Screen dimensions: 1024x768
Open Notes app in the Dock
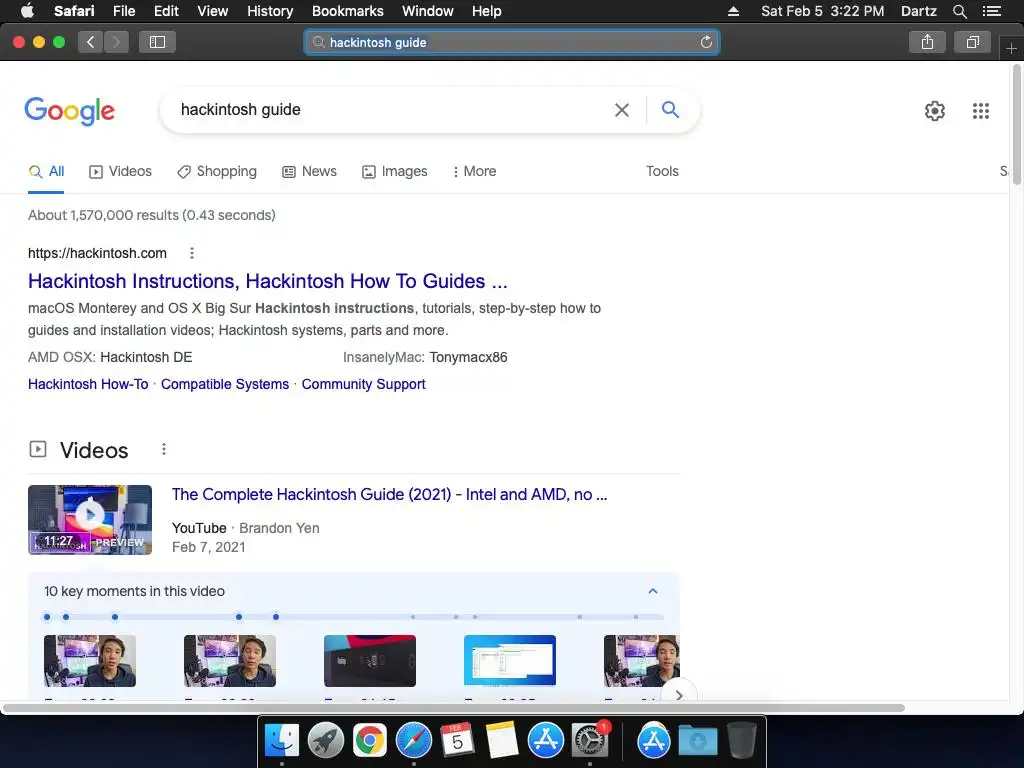click(x=502, y=741)
